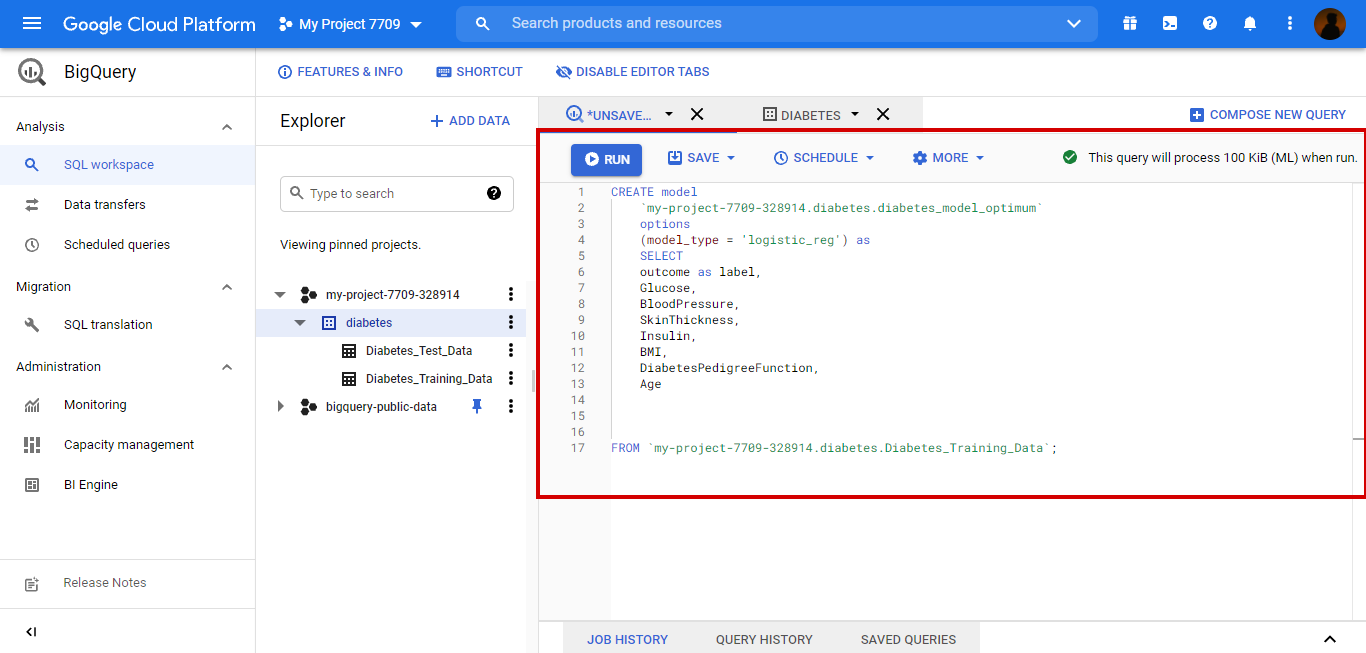Open actions menu for Diabetes_Training_Data
Viewport: 1366px width, 653px height.
point(511,378)
